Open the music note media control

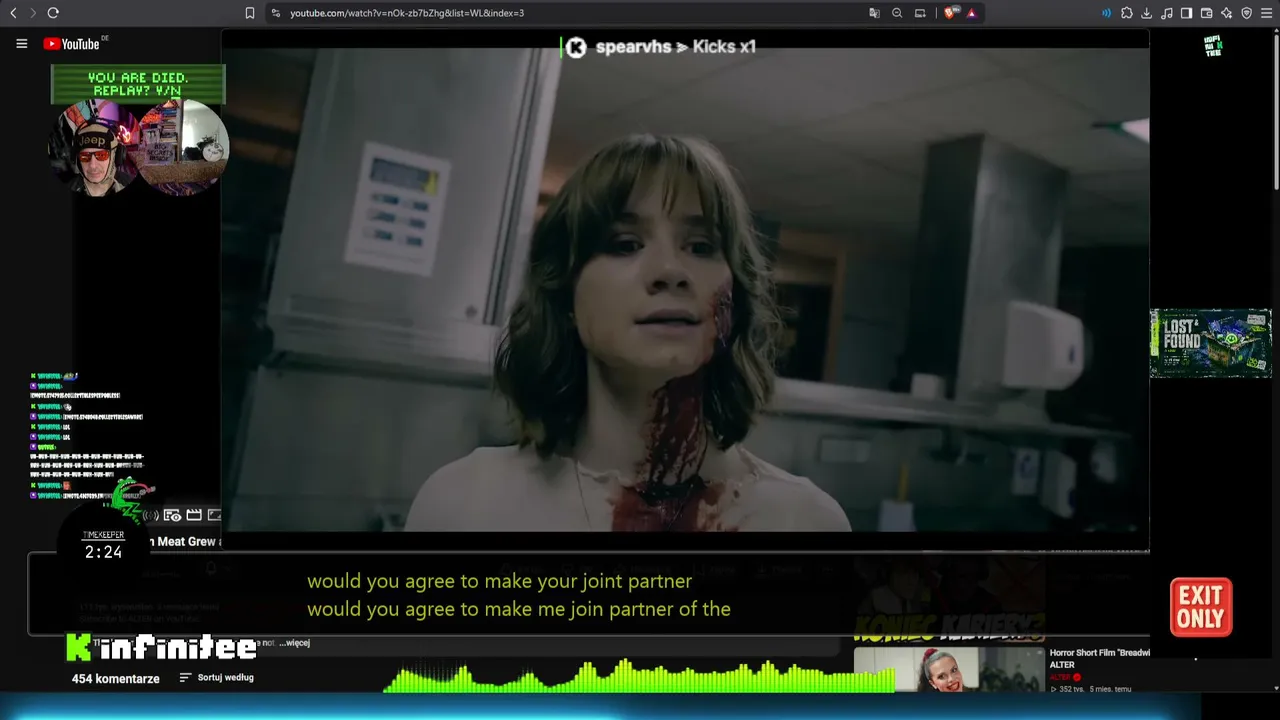[x=1167, y=13]
